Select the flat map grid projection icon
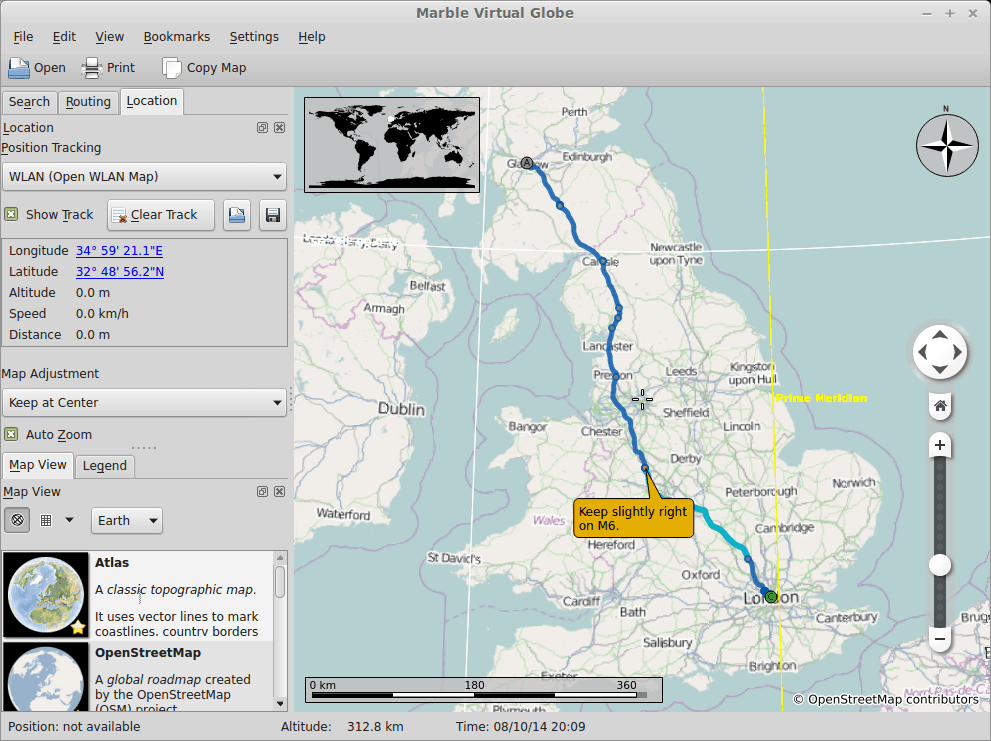Image resolution: width=991 pixels, height=741 pixels. (46, 520)
